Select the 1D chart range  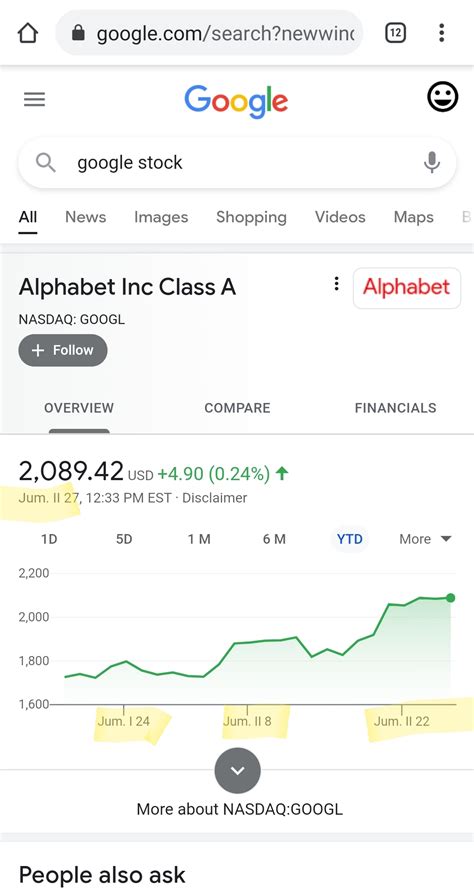click(x=49, y=539)
